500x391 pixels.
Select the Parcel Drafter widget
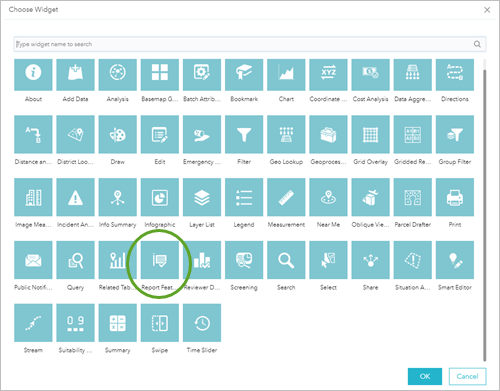(413, 197)
